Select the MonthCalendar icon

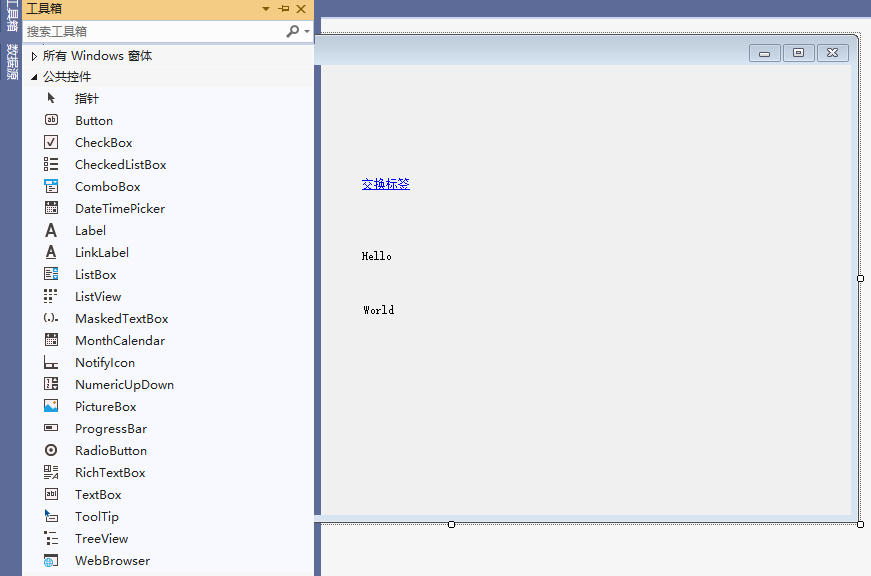point(51,340)
